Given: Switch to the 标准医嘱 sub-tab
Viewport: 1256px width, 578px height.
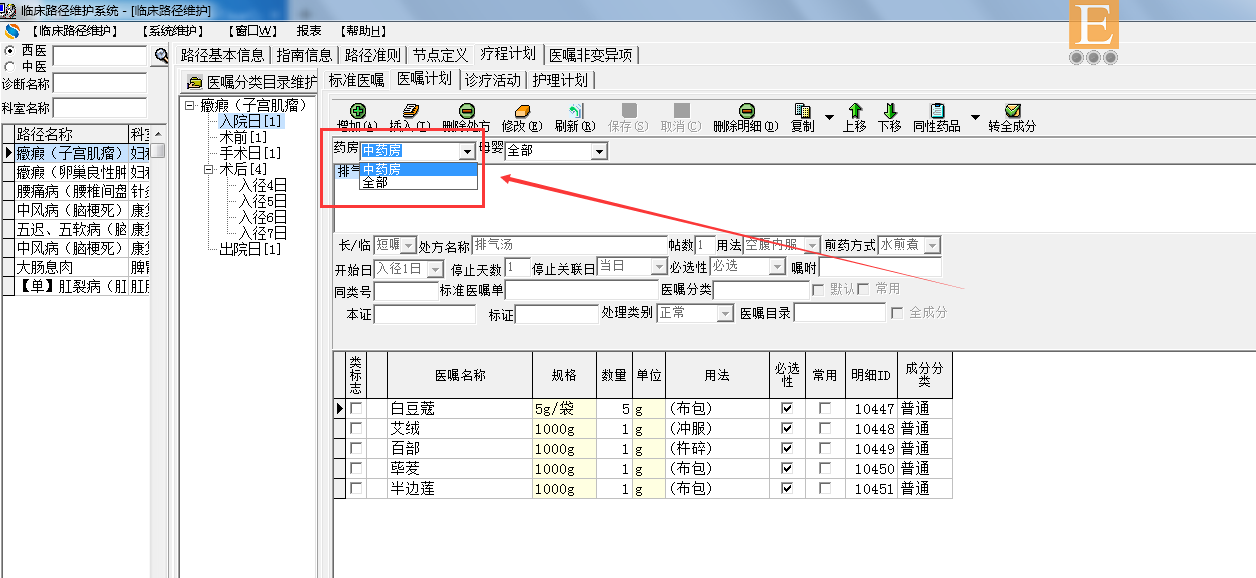Looking at the screenshot, I should (x=356, y=80).
